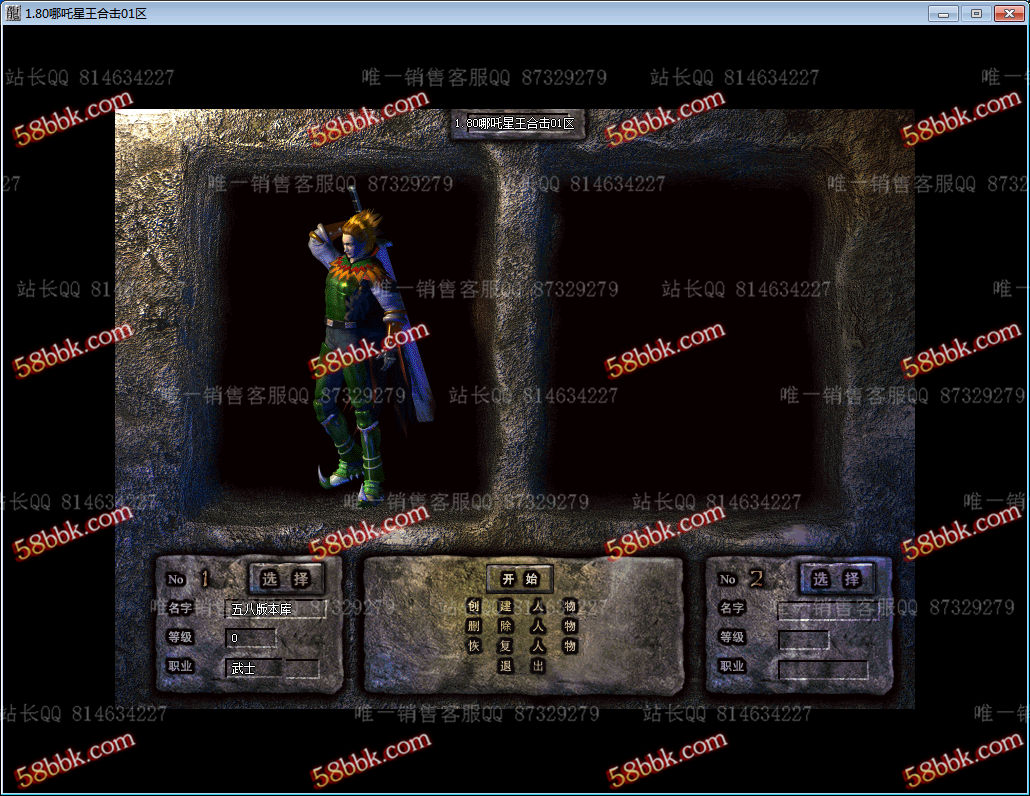Click slot 1 名字 label
This screenshot has width=1030, height=796.
(x=179, y=608)
